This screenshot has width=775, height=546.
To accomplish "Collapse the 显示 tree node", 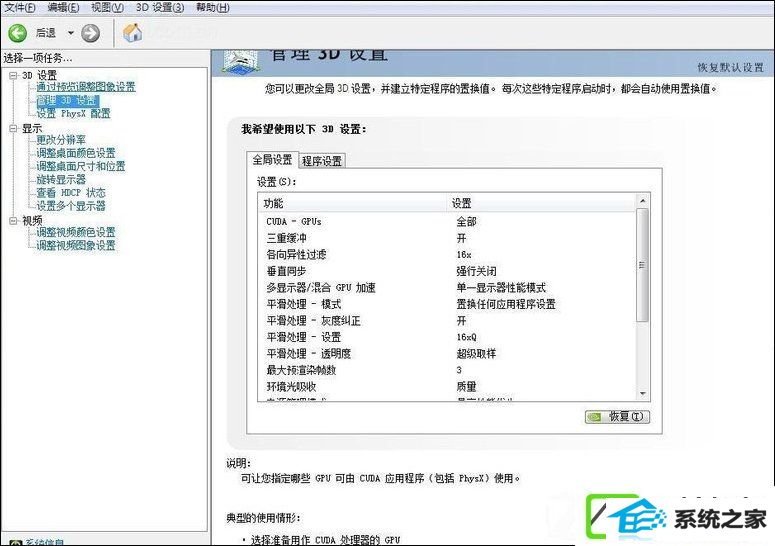I will (13, 128).
